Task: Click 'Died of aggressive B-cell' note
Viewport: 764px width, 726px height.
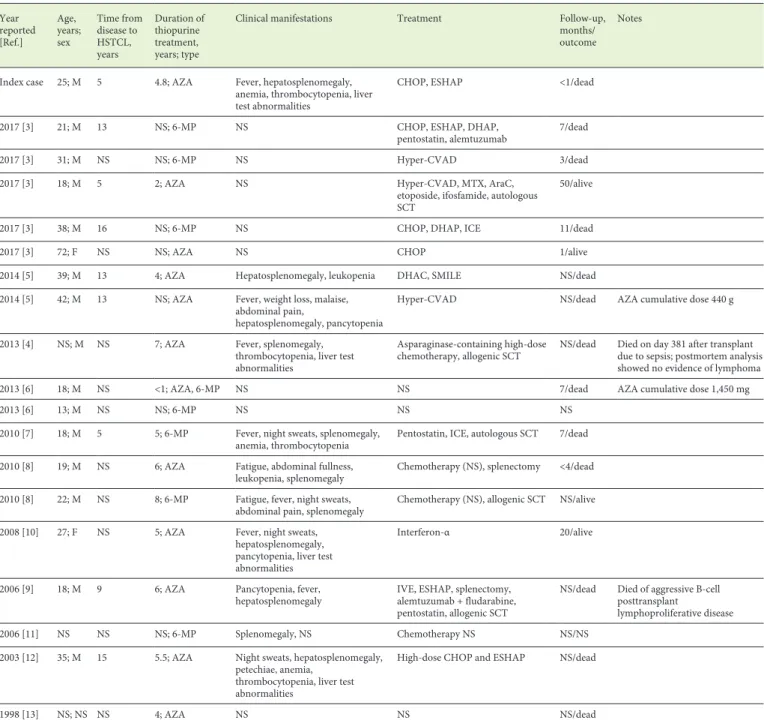Action: [675, 601]
